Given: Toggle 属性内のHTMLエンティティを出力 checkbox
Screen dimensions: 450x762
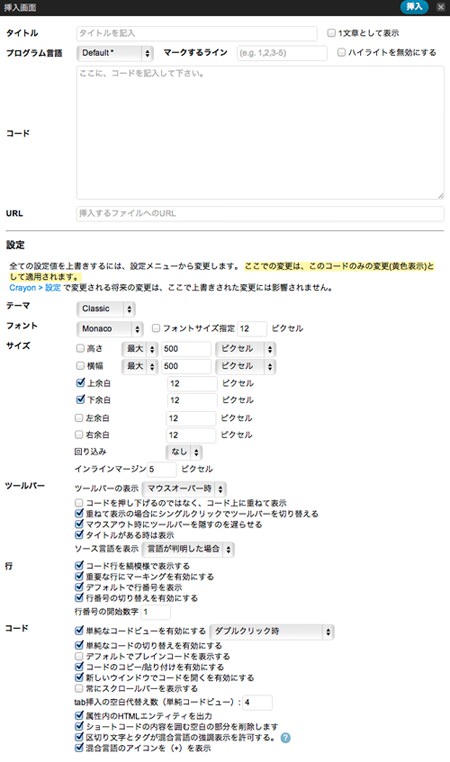Looking at the screenshot, I should coord(79,716).
